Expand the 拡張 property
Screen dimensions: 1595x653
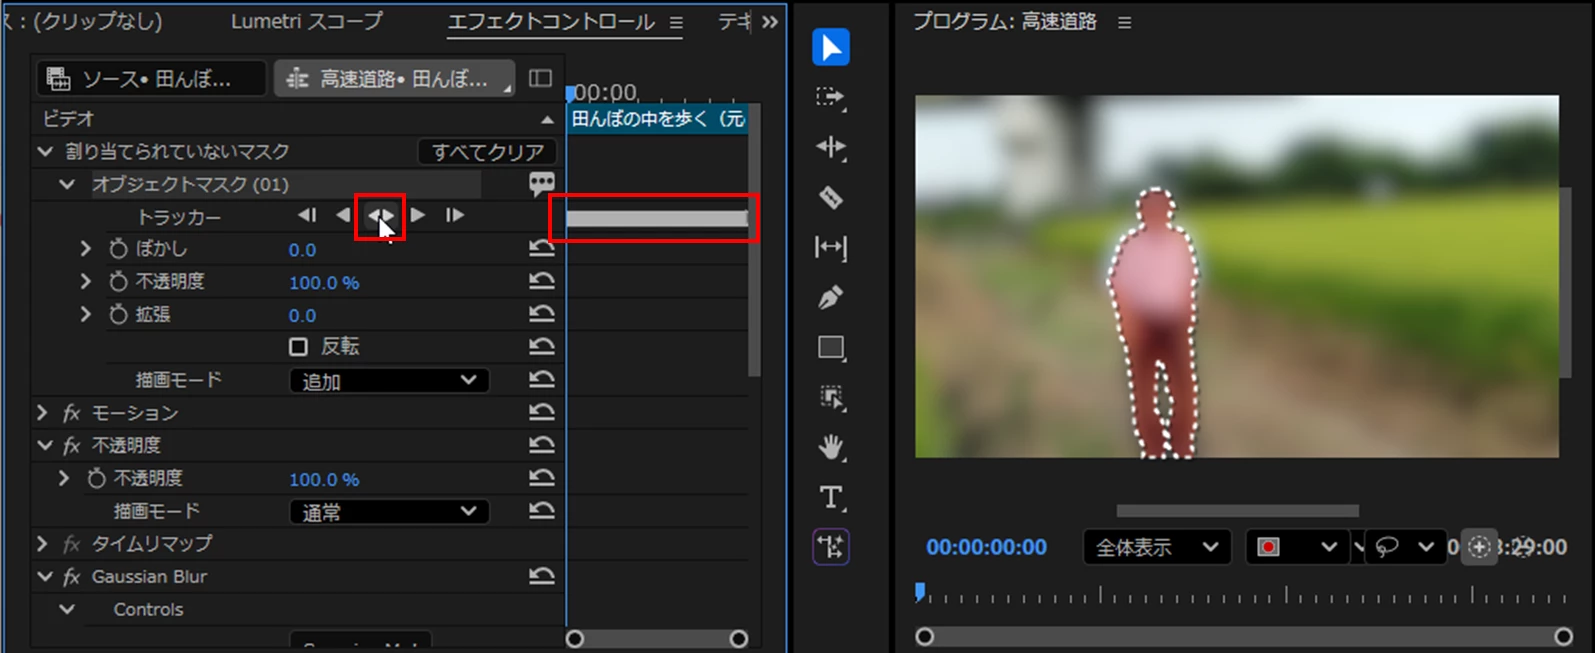pos(86,314)
